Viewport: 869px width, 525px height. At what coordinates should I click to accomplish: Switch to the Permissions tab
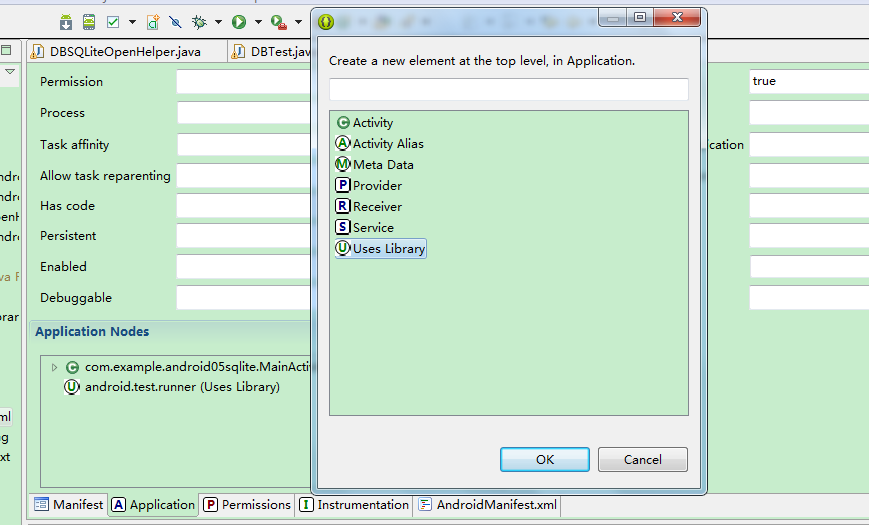247,504
